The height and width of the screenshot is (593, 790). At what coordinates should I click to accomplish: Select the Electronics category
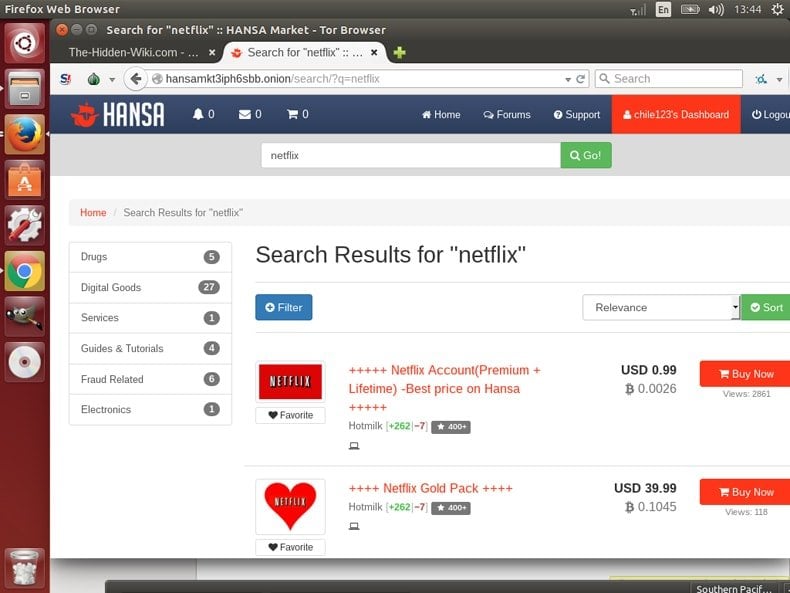coord(150,410)
